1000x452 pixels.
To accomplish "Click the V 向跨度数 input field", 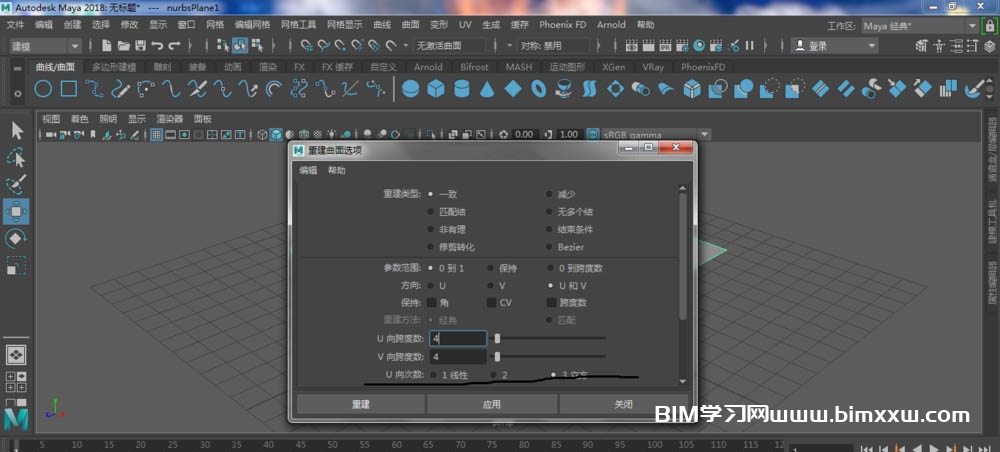I will [457, 356].
